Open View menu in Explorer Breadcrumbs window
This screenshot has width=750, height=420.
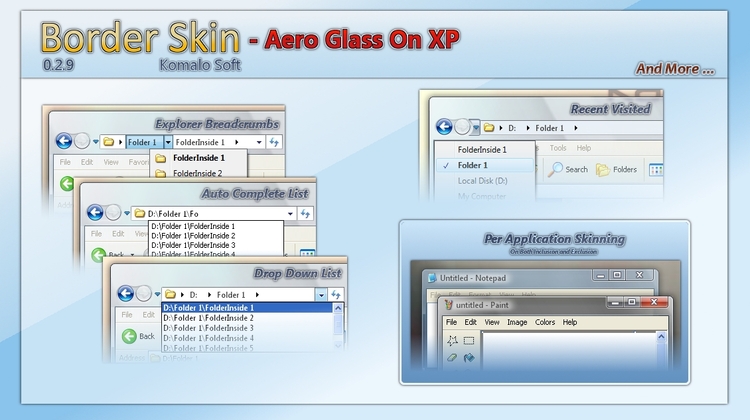pyautogui.click(x=111, y=162)
